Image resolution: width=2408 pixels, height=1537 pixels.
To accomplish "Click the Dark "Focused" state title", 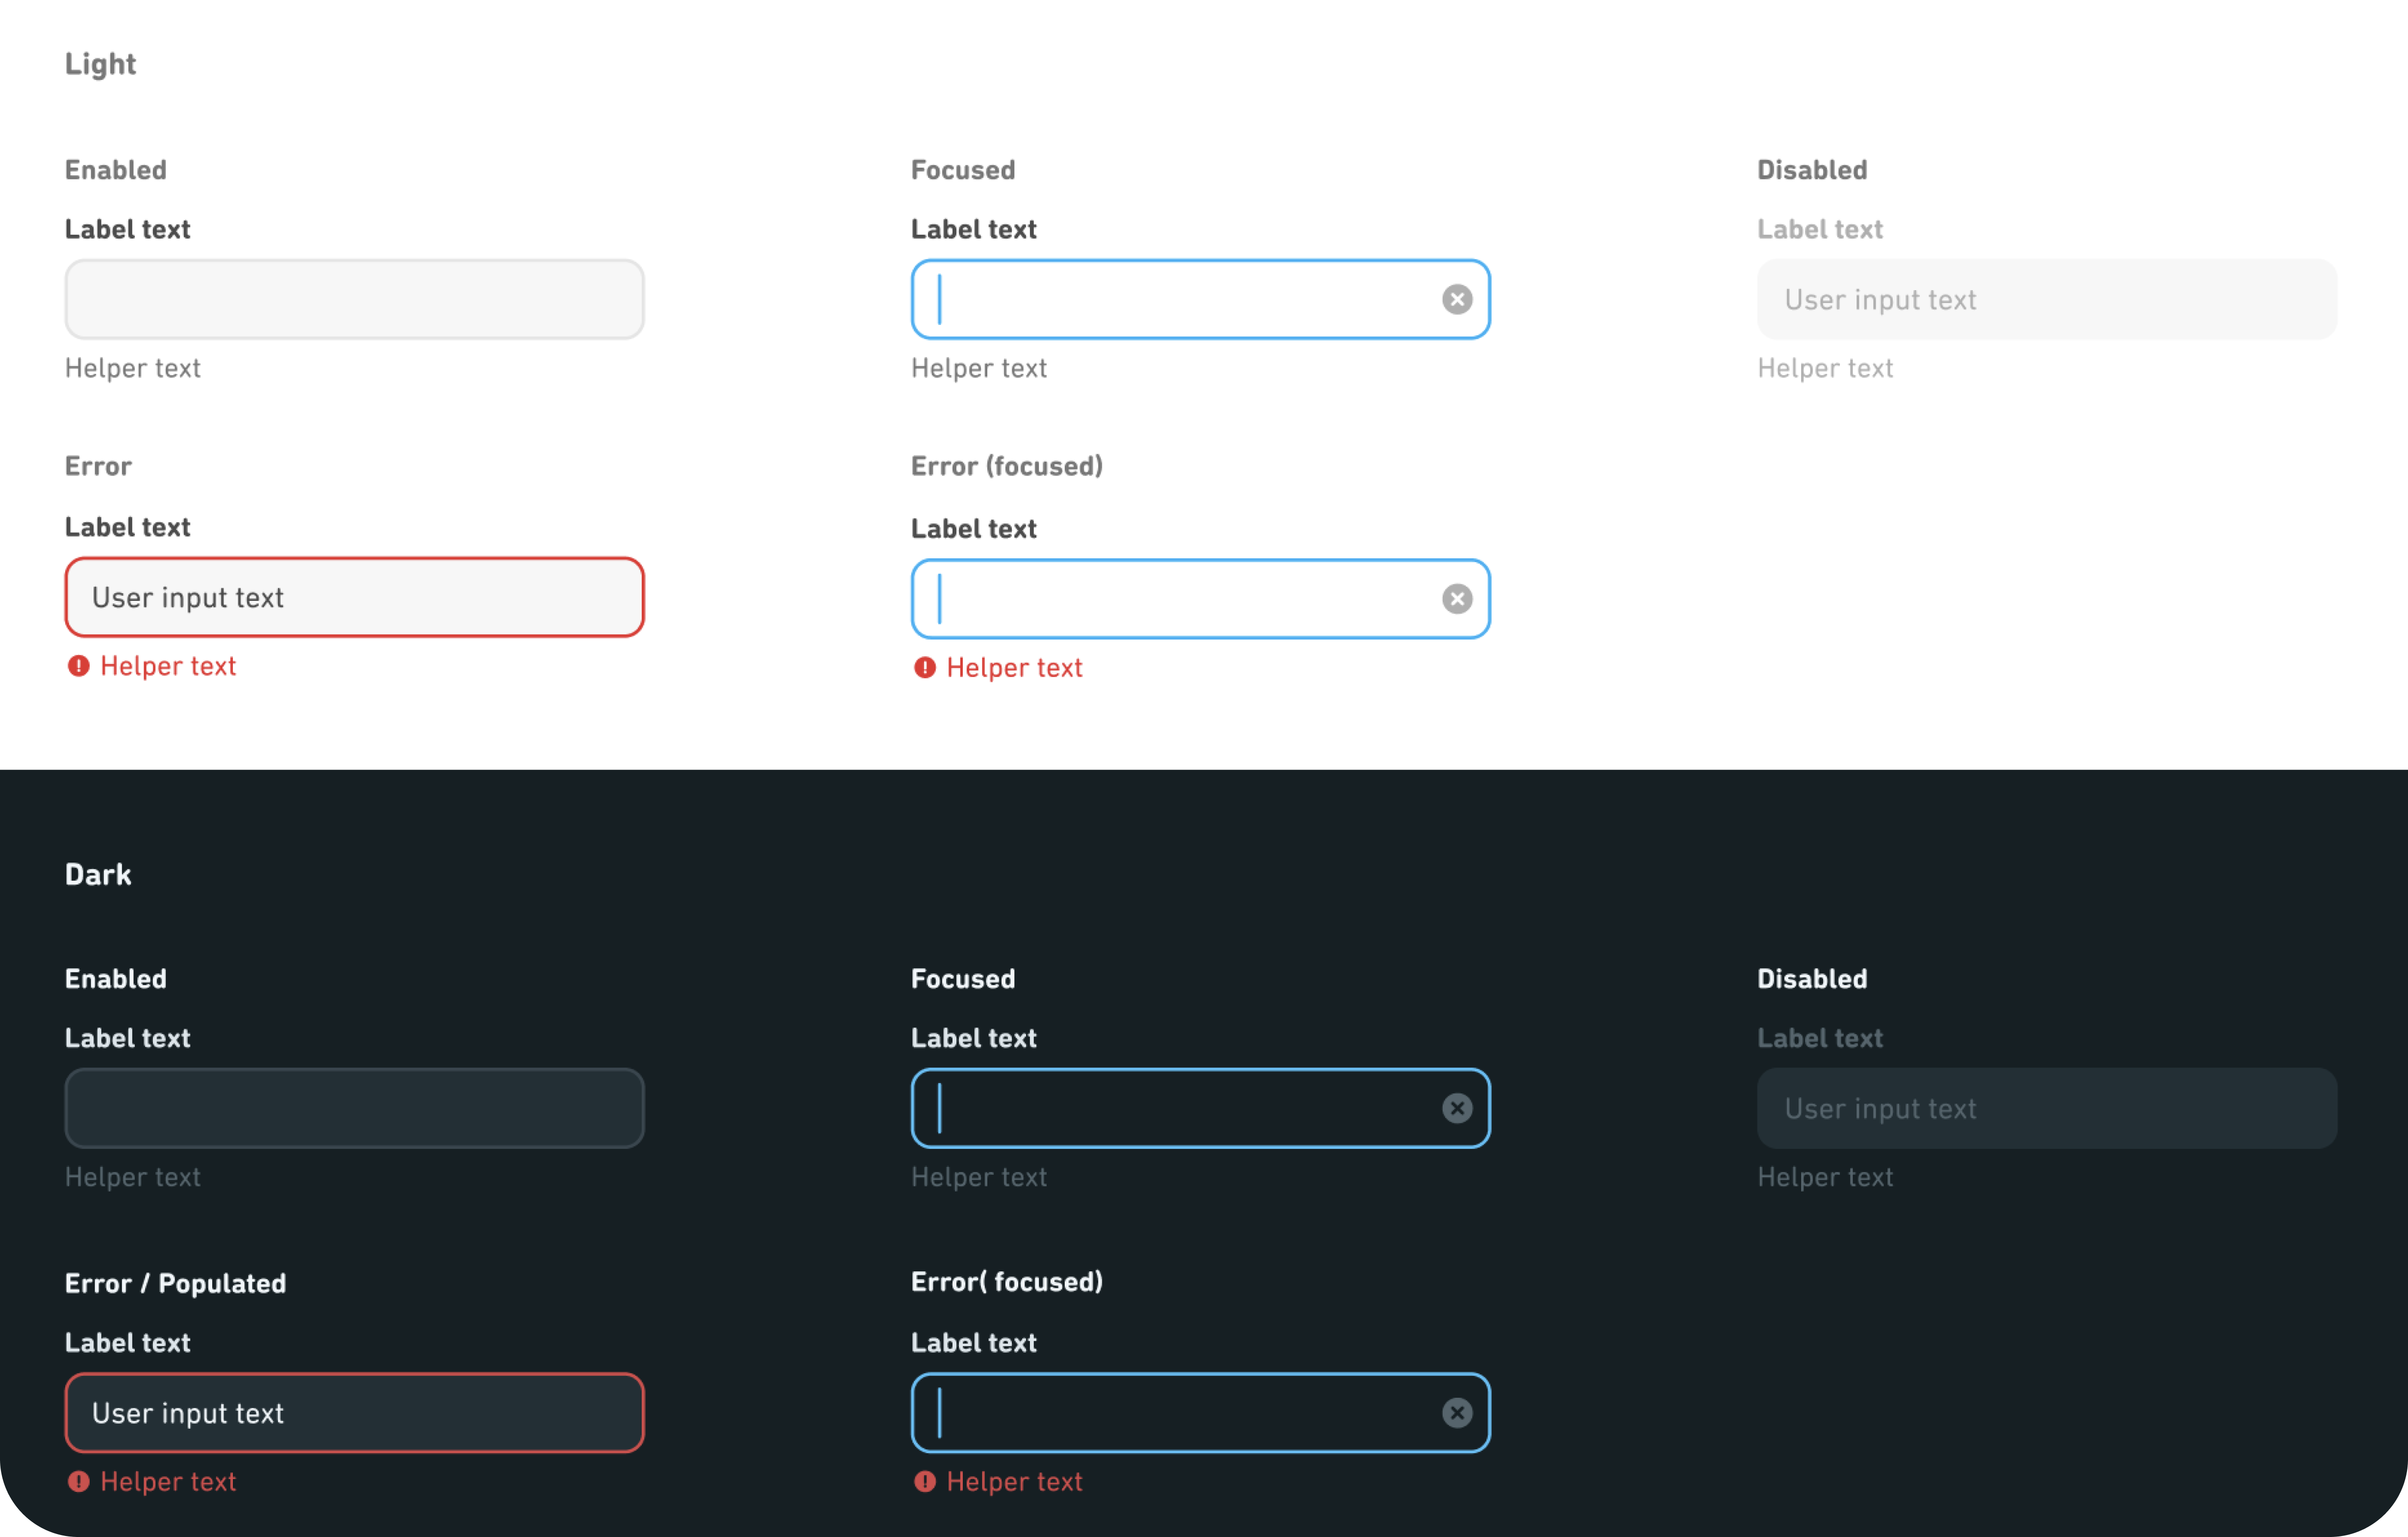I will [x=963, y=978].
